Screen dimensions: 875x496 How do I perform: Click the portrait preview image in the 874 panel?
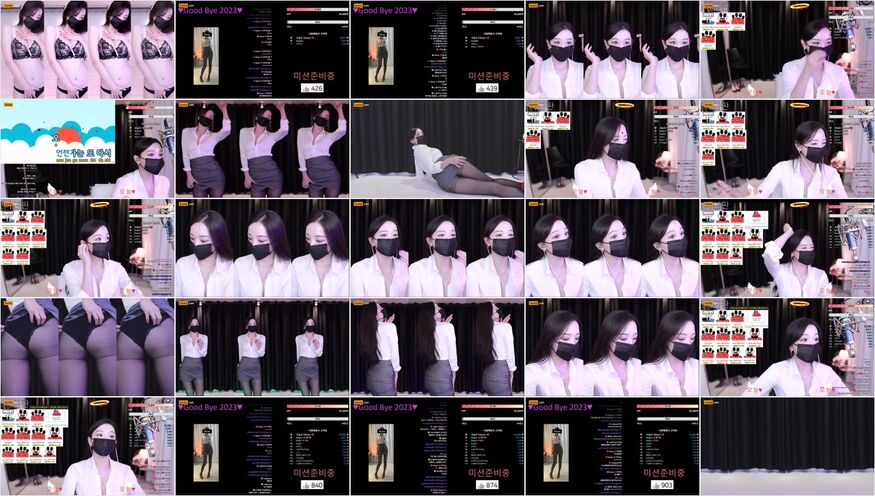tap(380, 452)
